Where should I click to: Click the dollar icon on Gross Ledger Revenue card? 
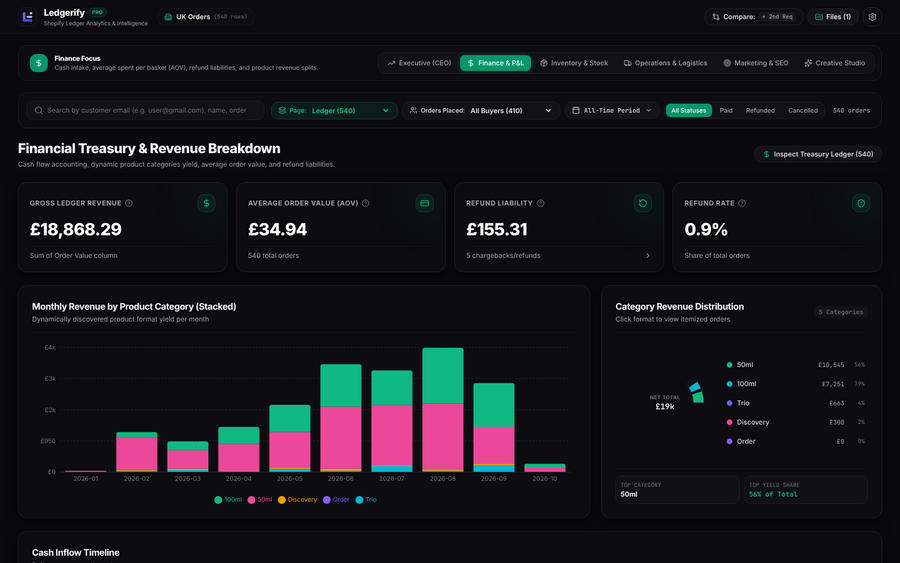click(206, 203)
